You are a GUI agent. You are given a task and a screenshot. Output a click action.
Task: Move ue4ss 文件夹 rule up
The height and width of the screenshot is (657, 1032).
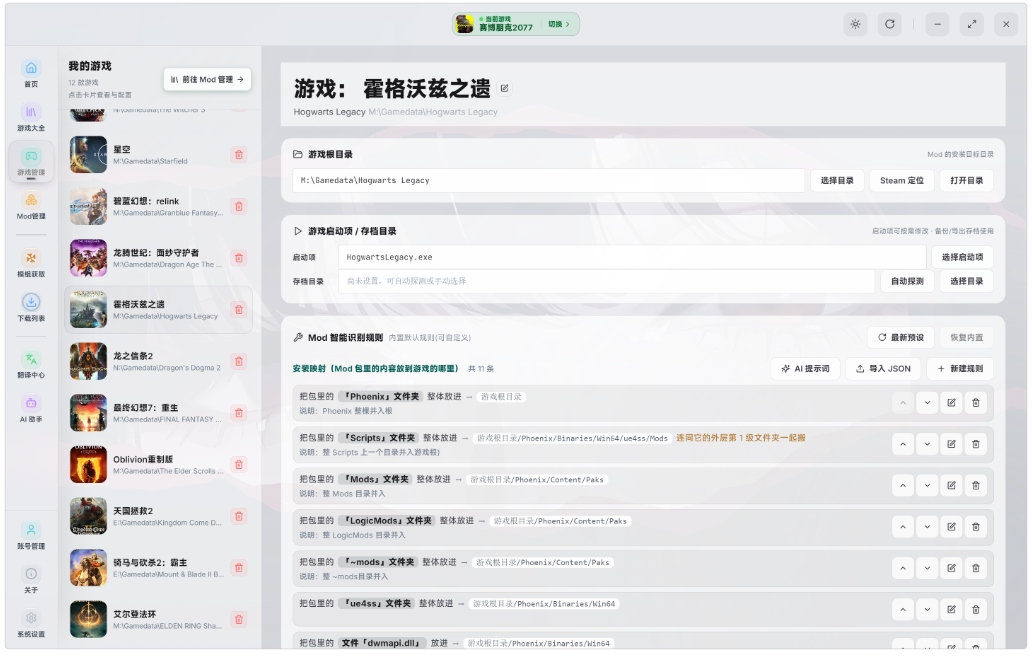click(x=902, y=610)
